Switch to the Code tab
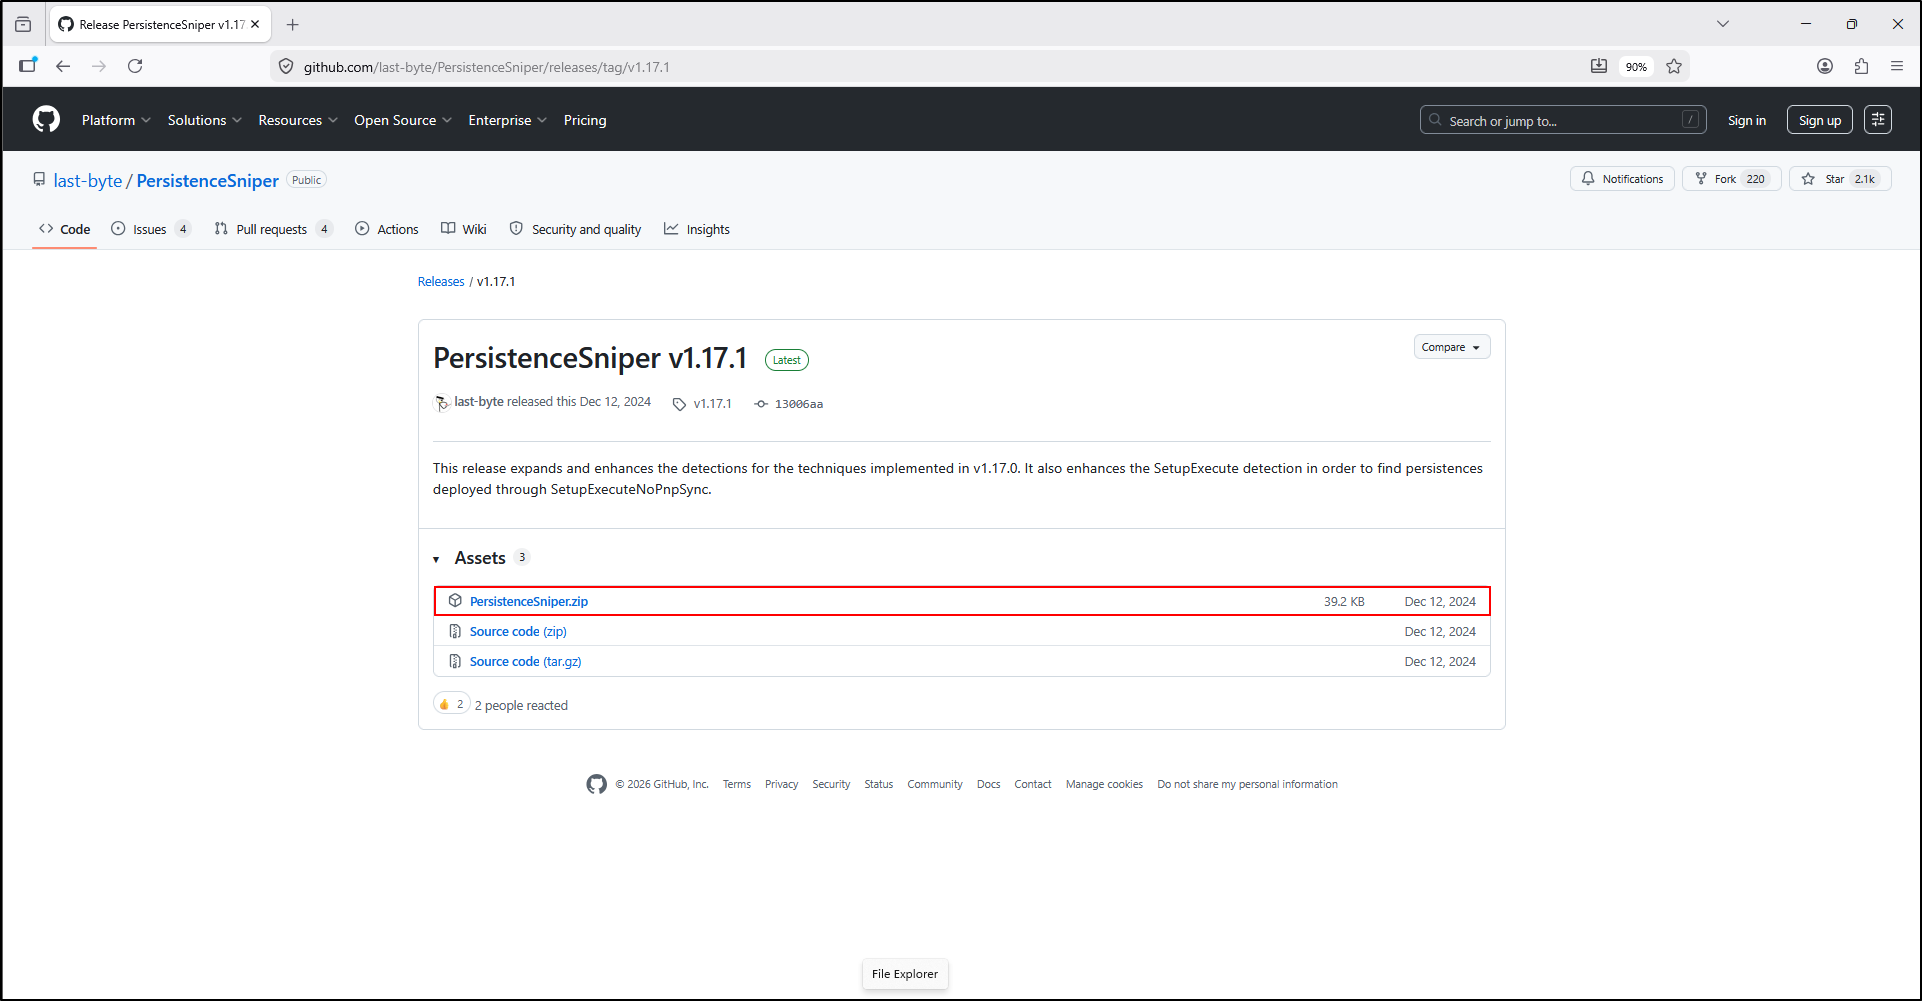The height and width of the screenshot is (1001, 1922). point(65,229)
